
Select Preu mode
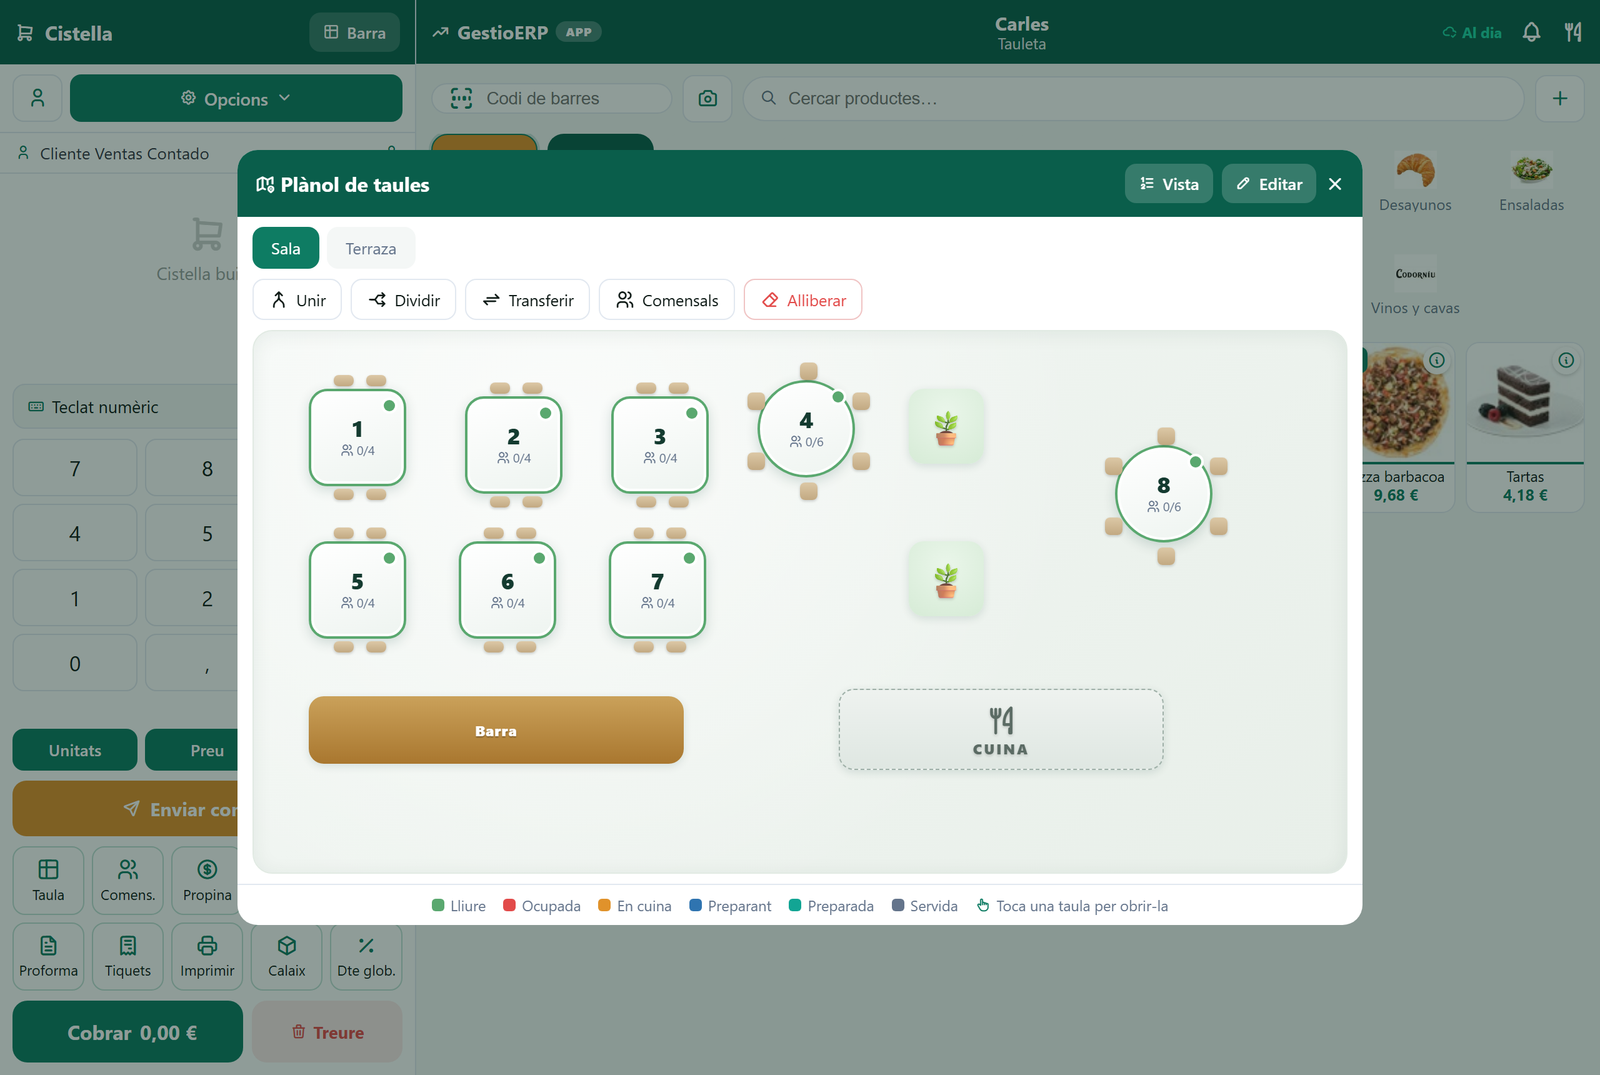pos(192,750)
